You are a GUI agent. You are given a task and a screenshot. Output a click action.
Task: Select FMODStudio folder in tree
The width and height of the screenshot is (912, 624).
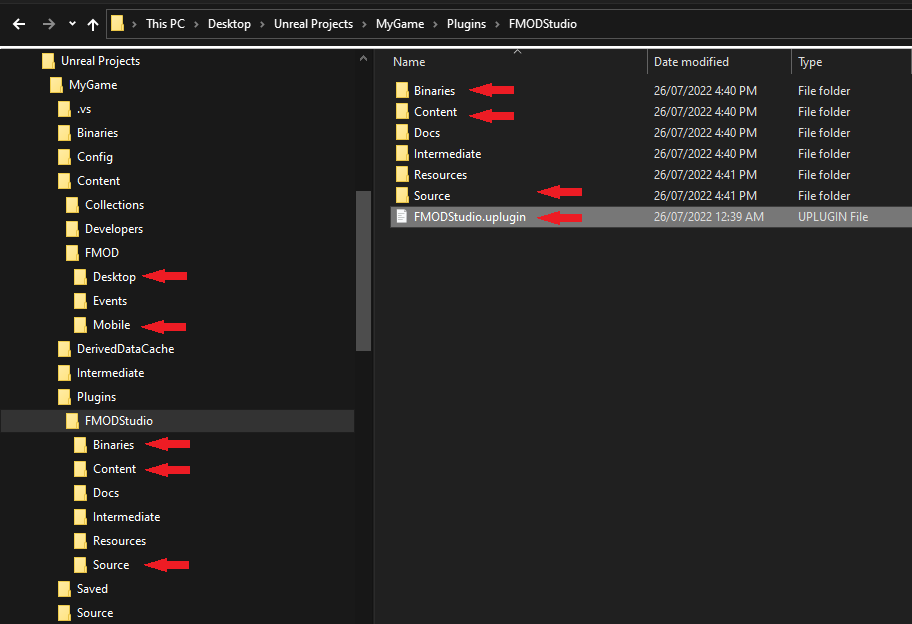tap(119, 420)
